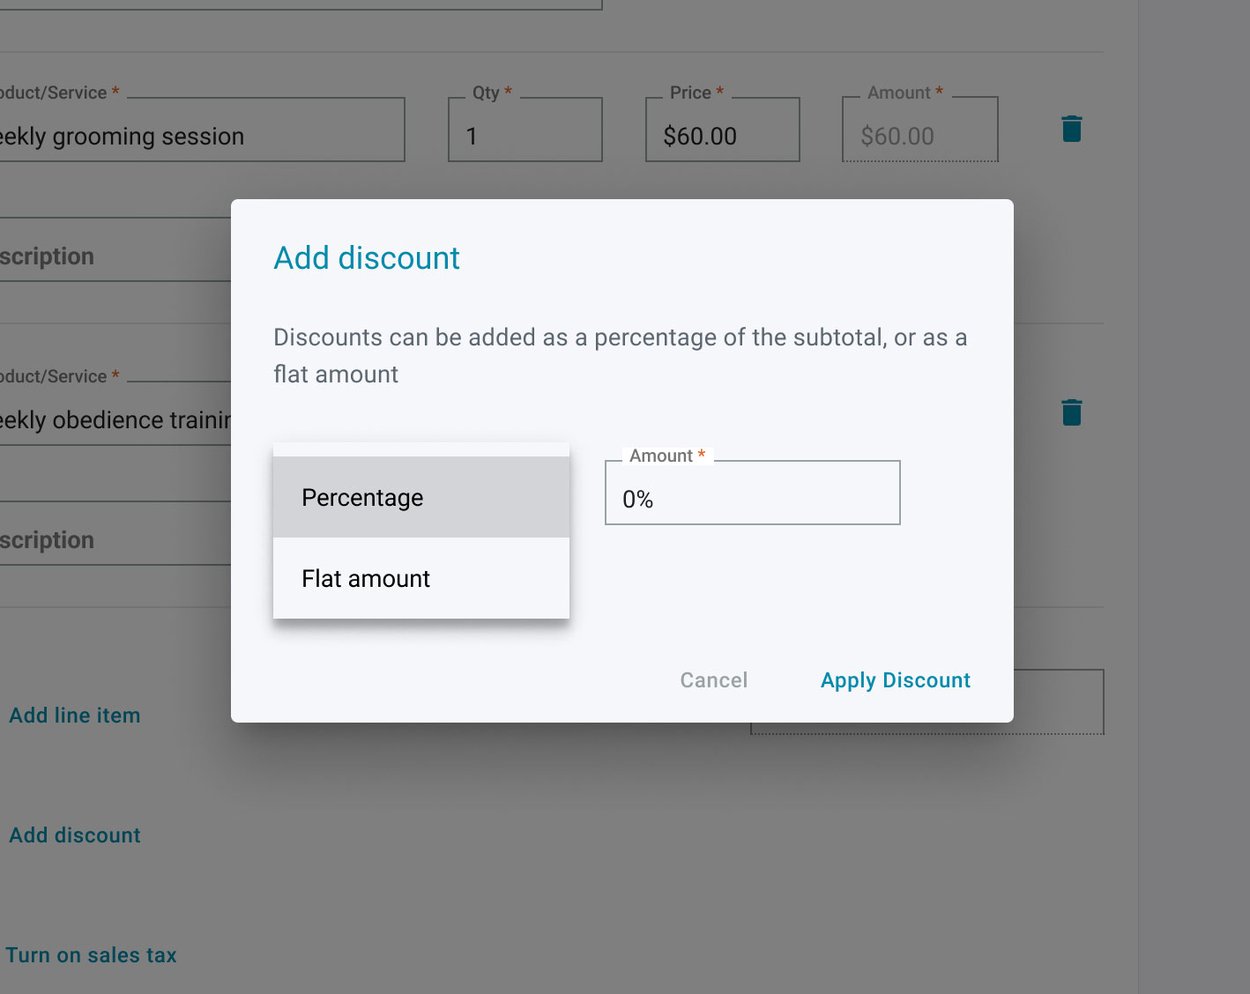1250x994 pixels.
Task: Click the Add discount link
Action: click(74, 835)
